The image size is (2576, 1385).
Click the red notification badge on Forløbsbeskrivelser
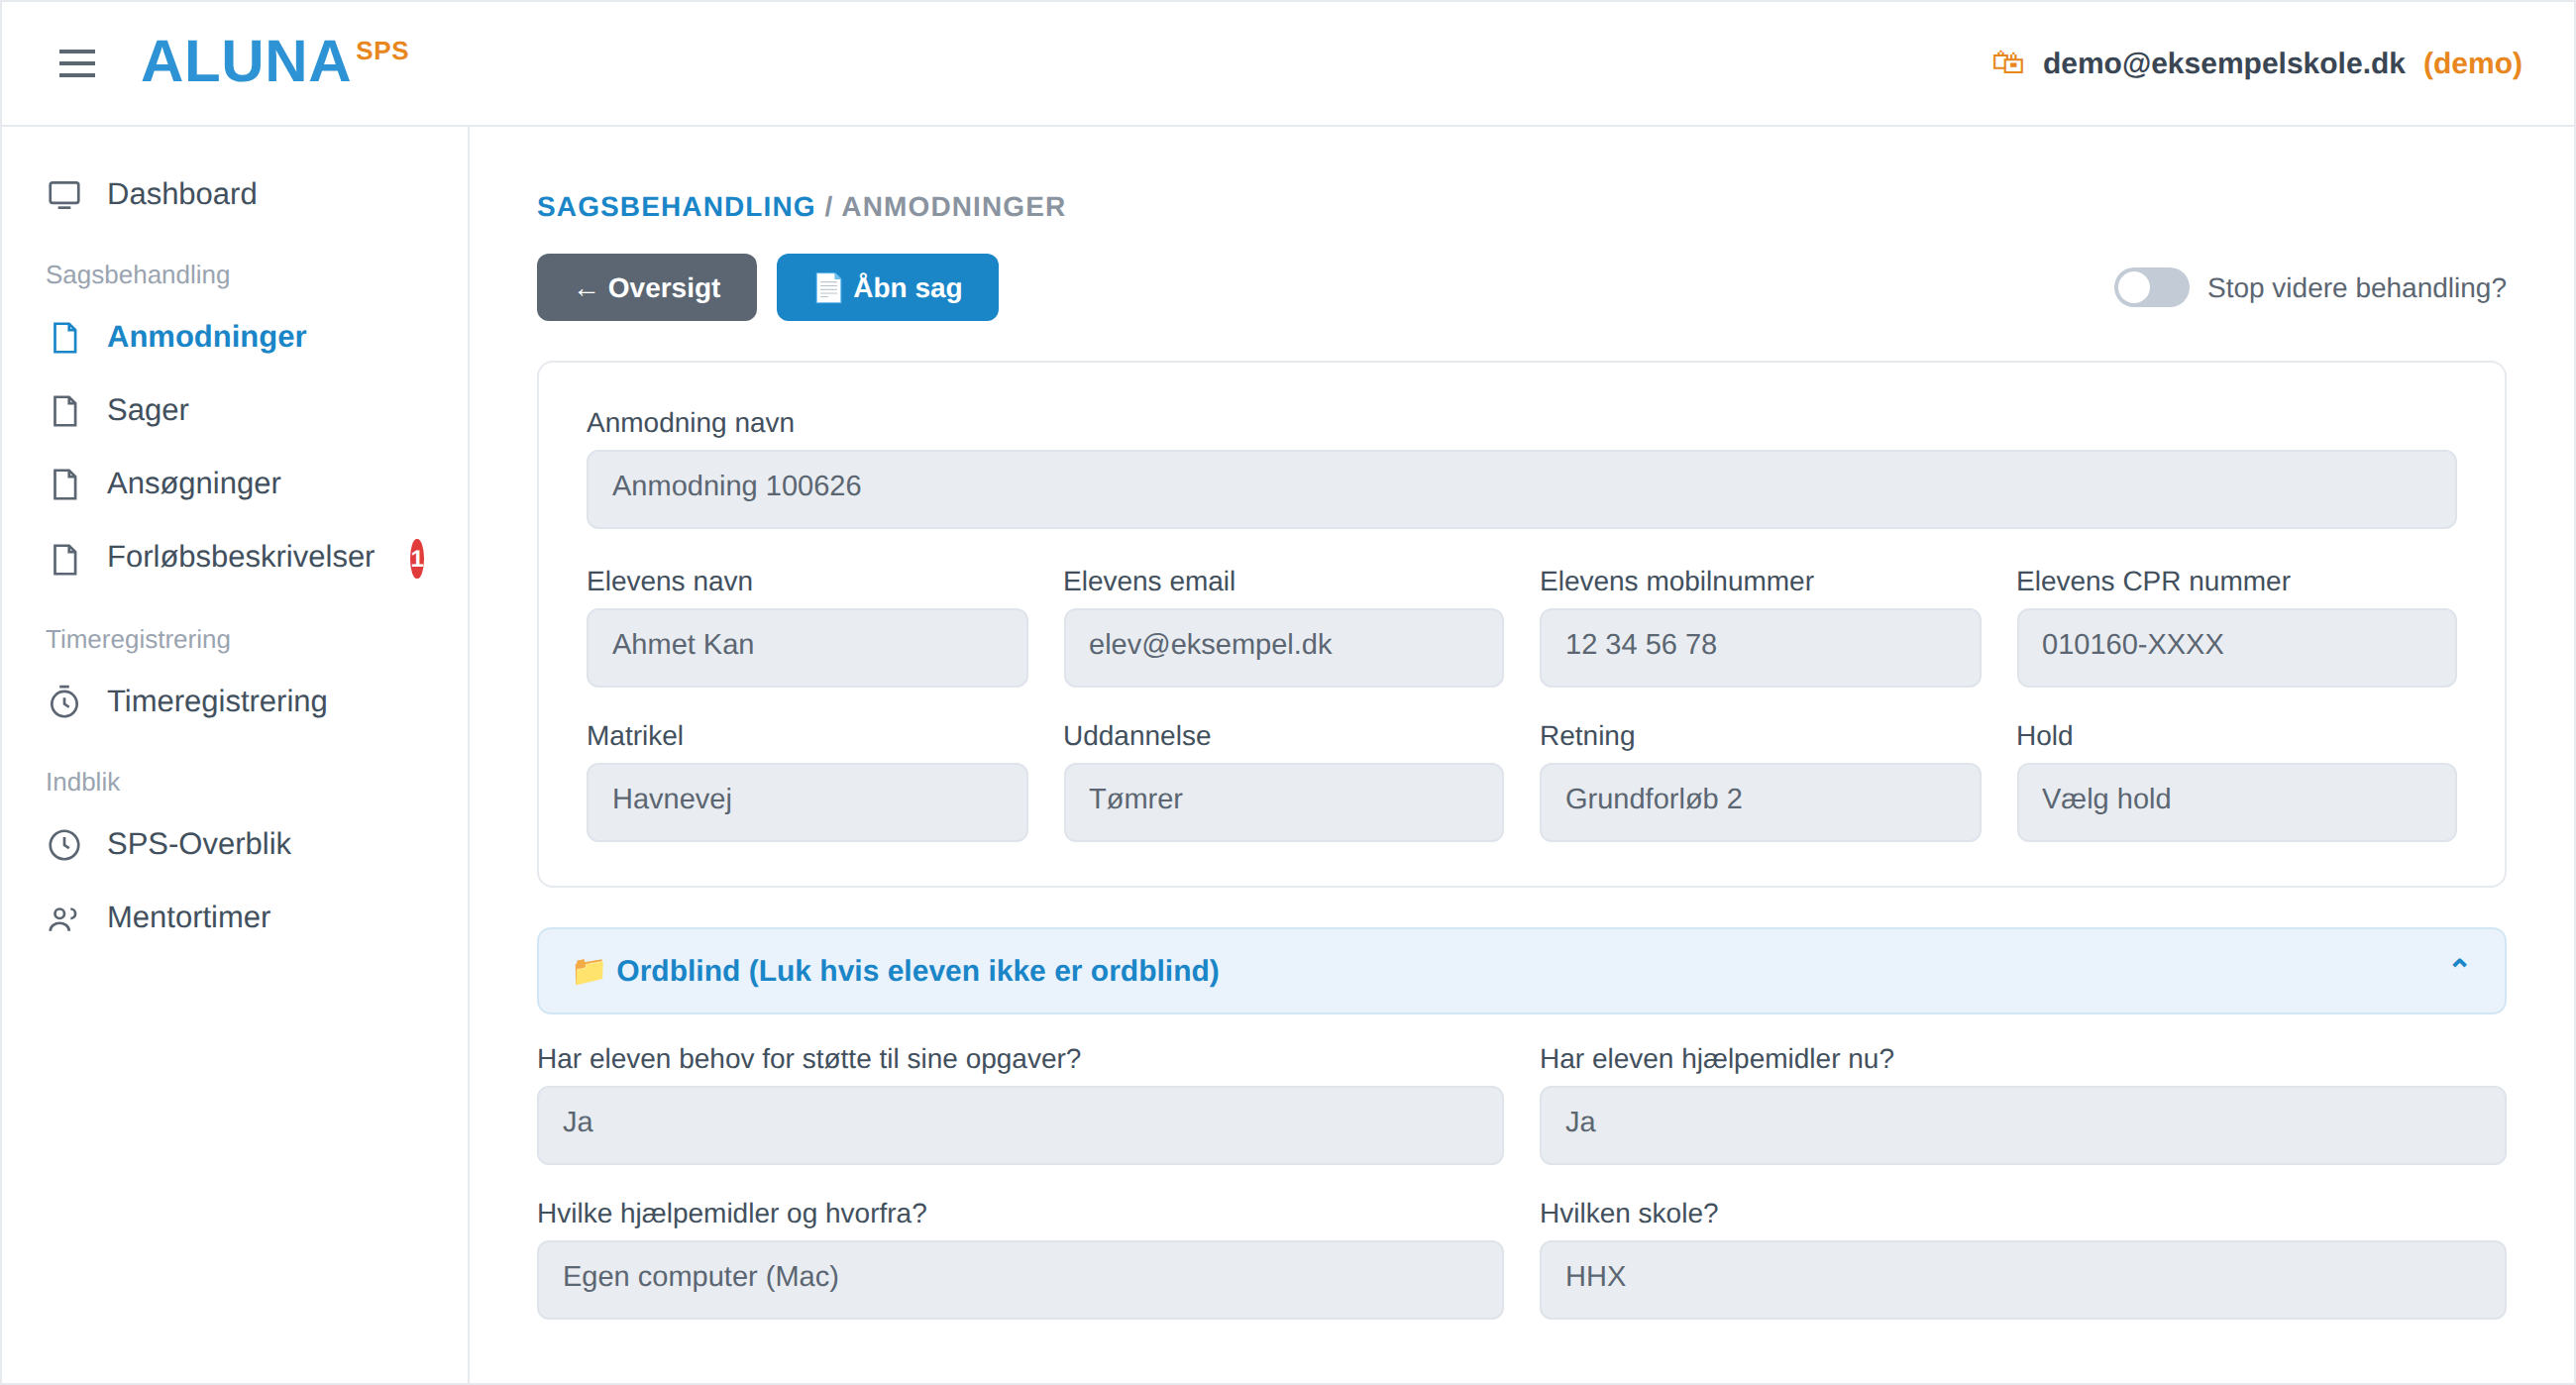[x=416, y=558]
